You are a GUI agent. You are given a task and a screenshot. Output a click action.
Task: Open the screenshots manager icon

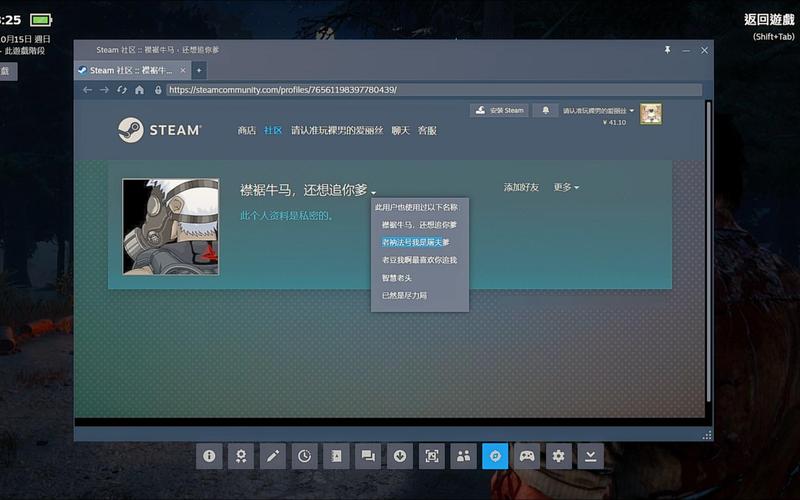point(432,456)
